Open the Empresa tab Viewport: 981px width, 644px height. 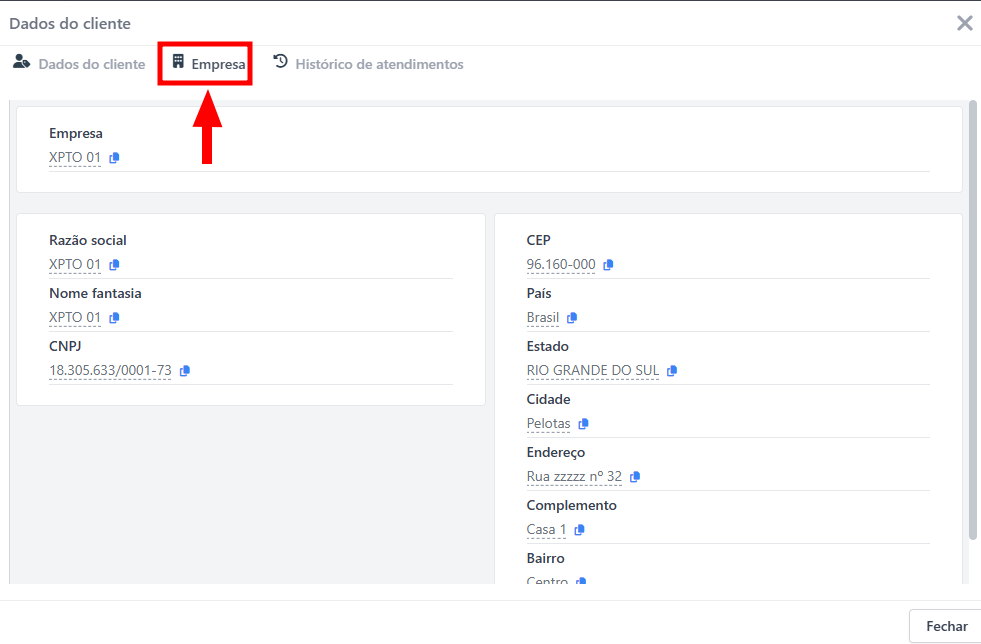(207, 64)
